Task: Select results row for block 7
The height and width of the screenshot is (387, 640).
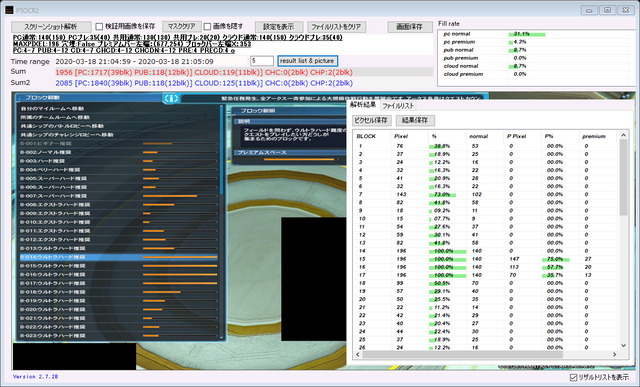Action: (x=485, y=195)
